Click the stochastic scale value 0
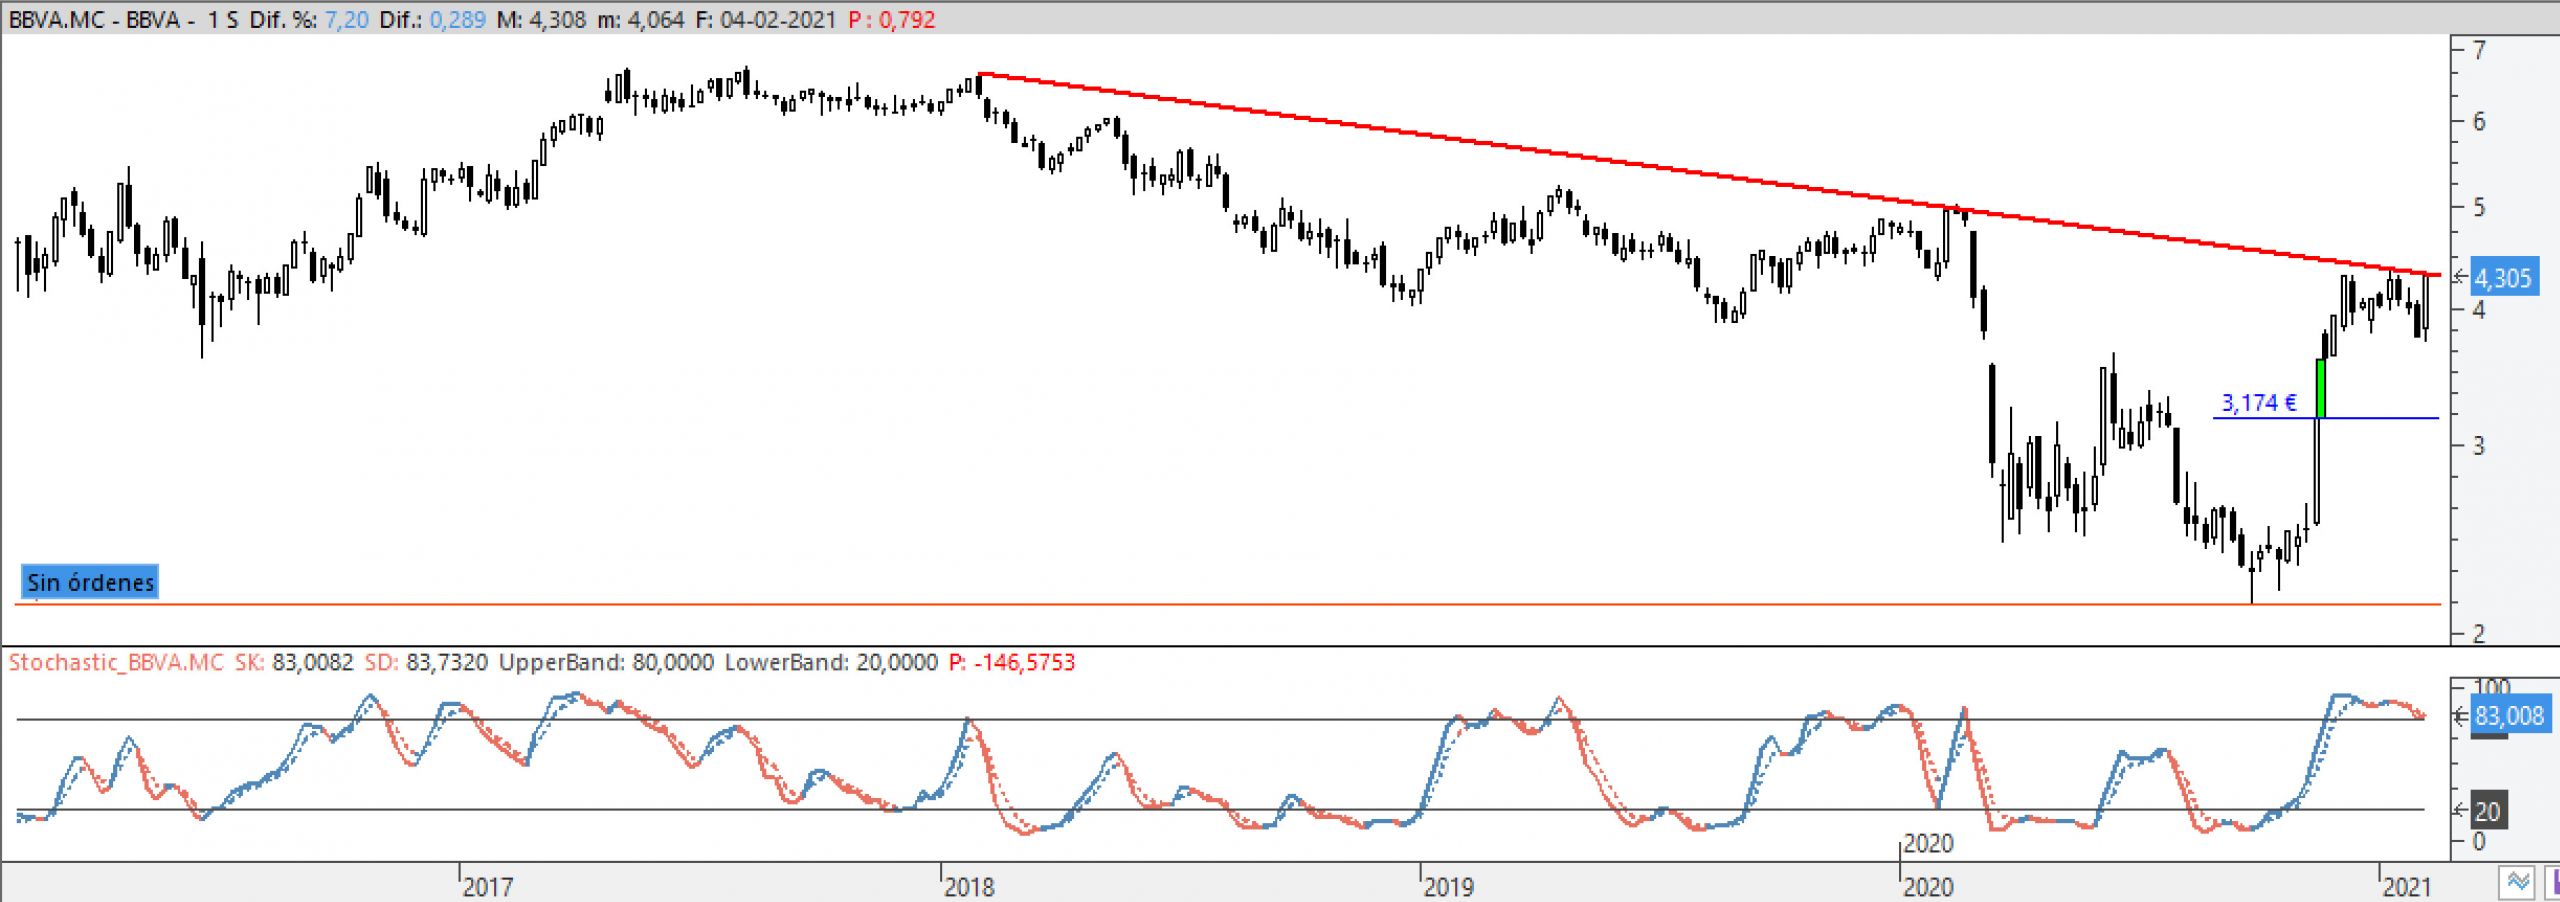Screen dimensions: 2560x902 2479,842
